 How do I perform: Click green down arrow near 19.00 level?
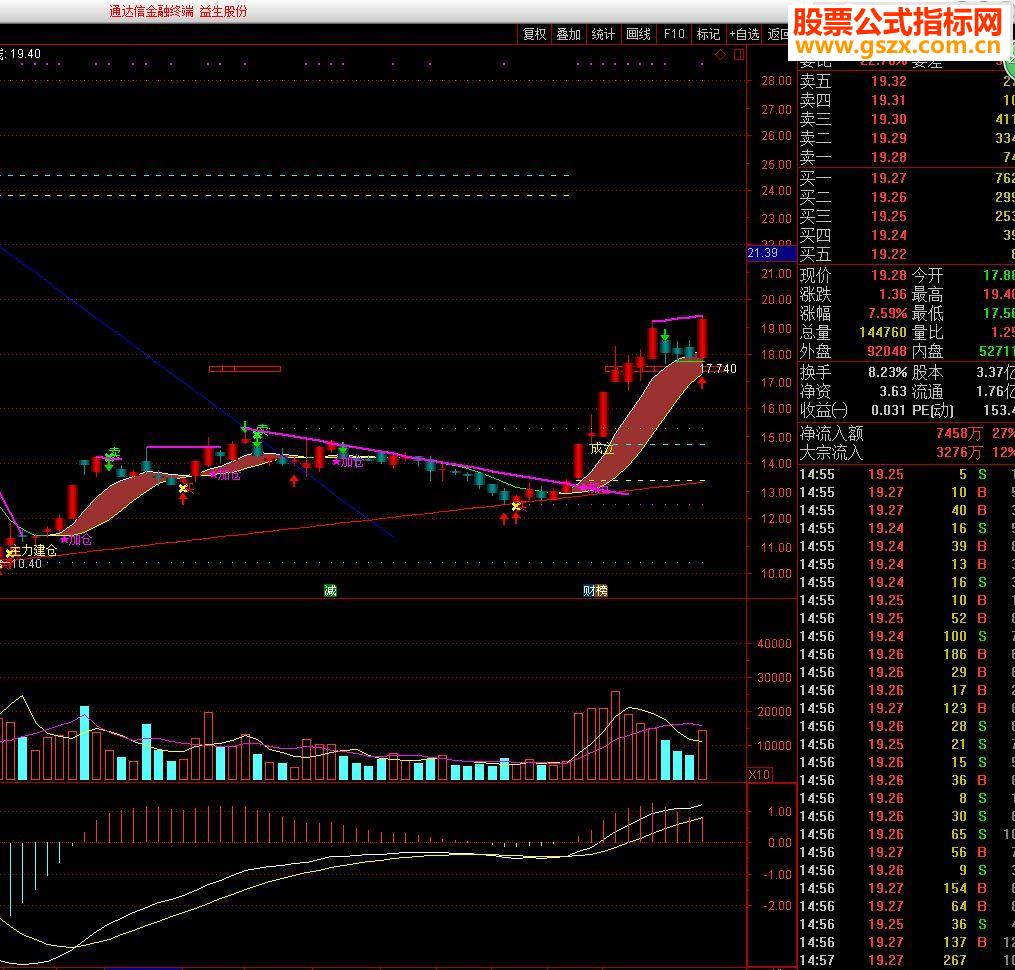click(x=665, y=335)
